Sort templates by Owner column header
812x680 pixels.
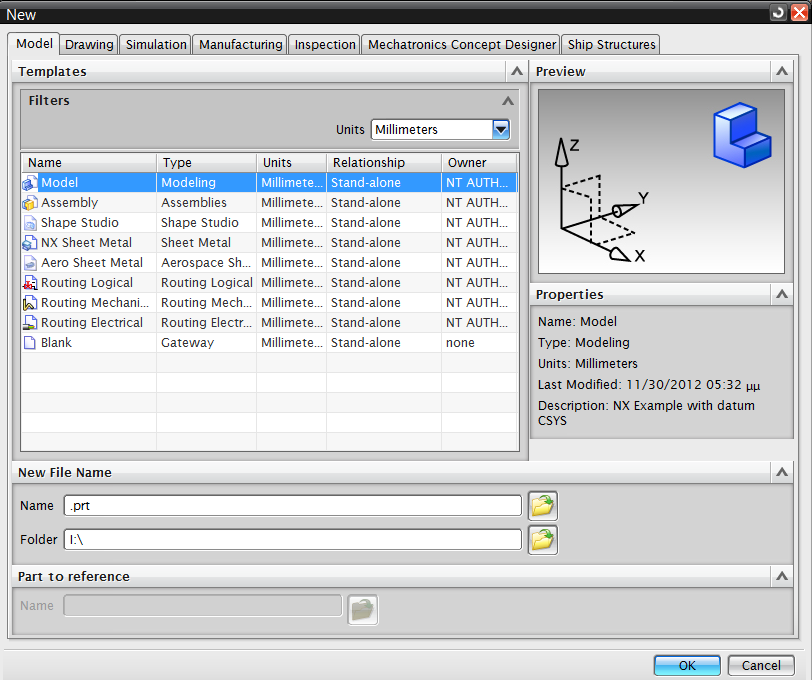click(480, 163)
